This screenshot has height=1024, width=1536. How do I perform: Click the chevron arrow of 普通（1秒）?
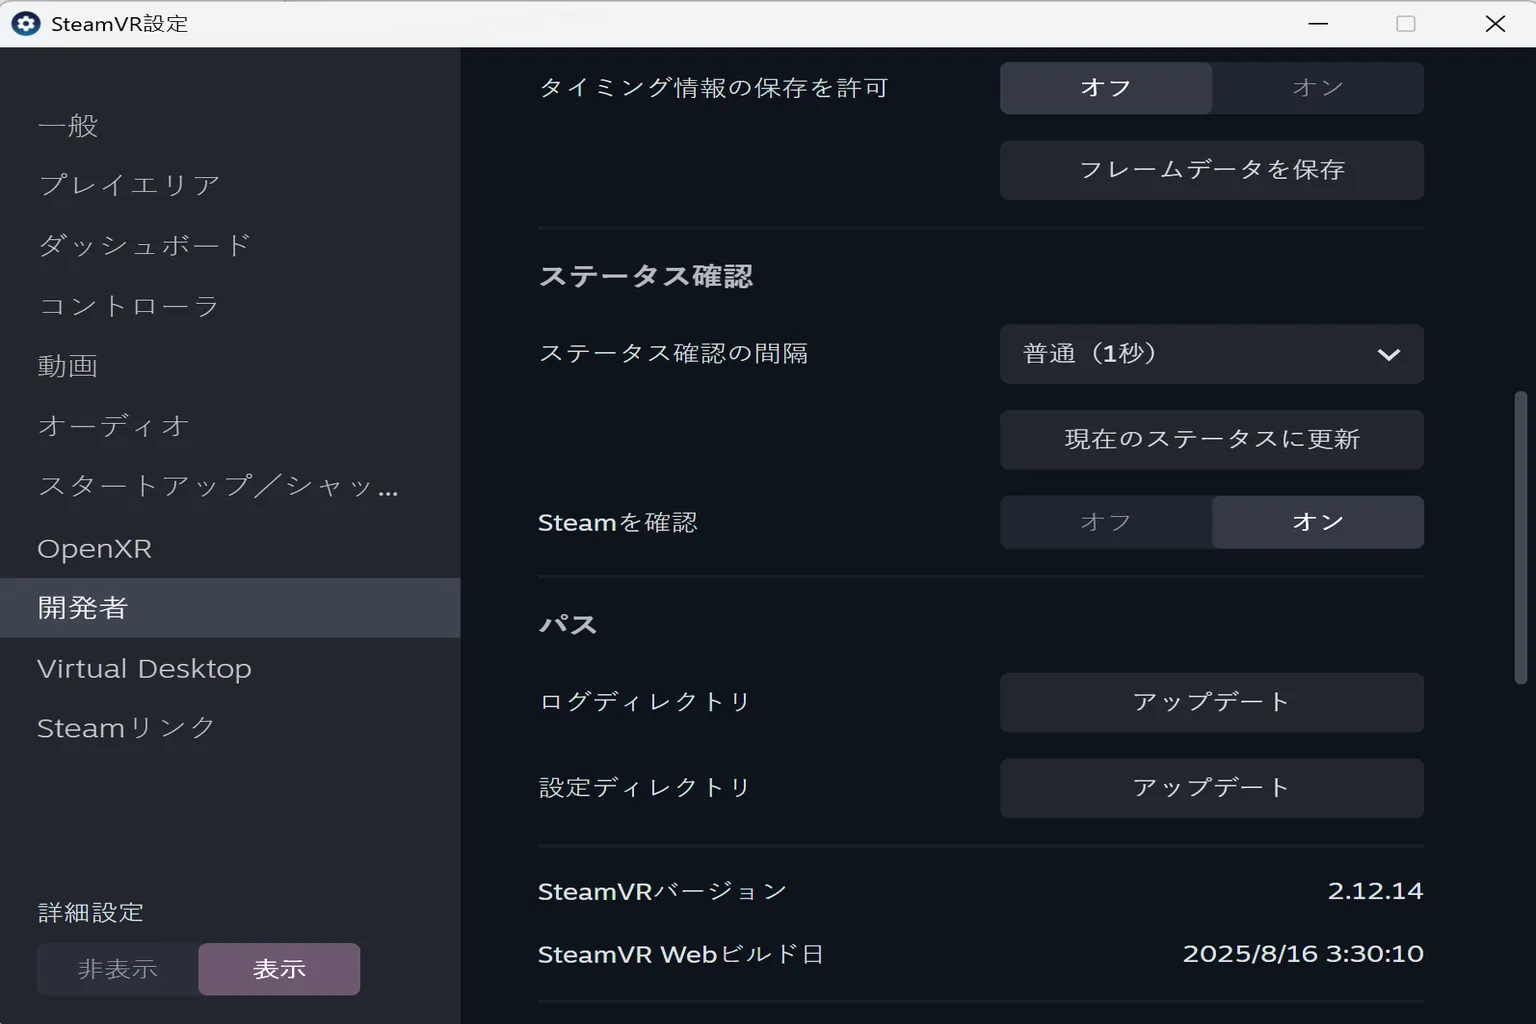pyautogui.click(x=1388, y=354)
